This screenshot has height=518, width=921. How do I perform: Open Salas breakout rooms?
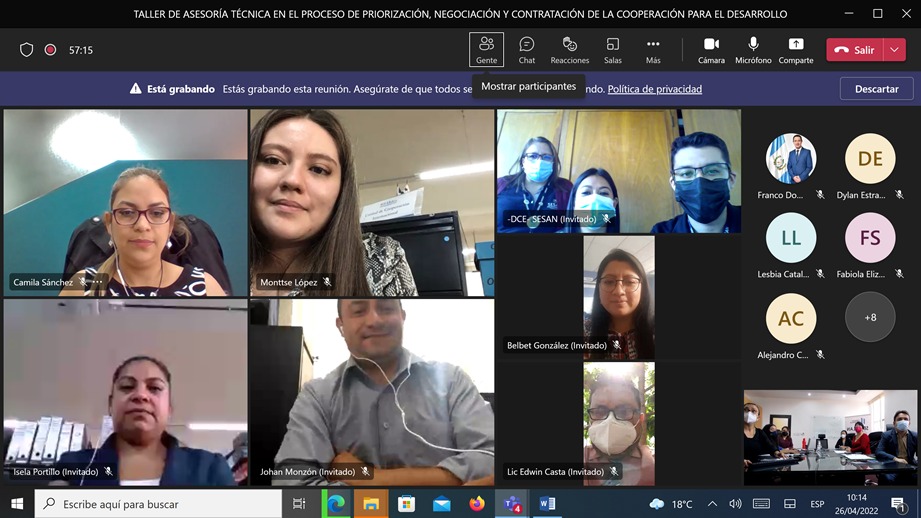pyautogui.click(x=613, y=50)
